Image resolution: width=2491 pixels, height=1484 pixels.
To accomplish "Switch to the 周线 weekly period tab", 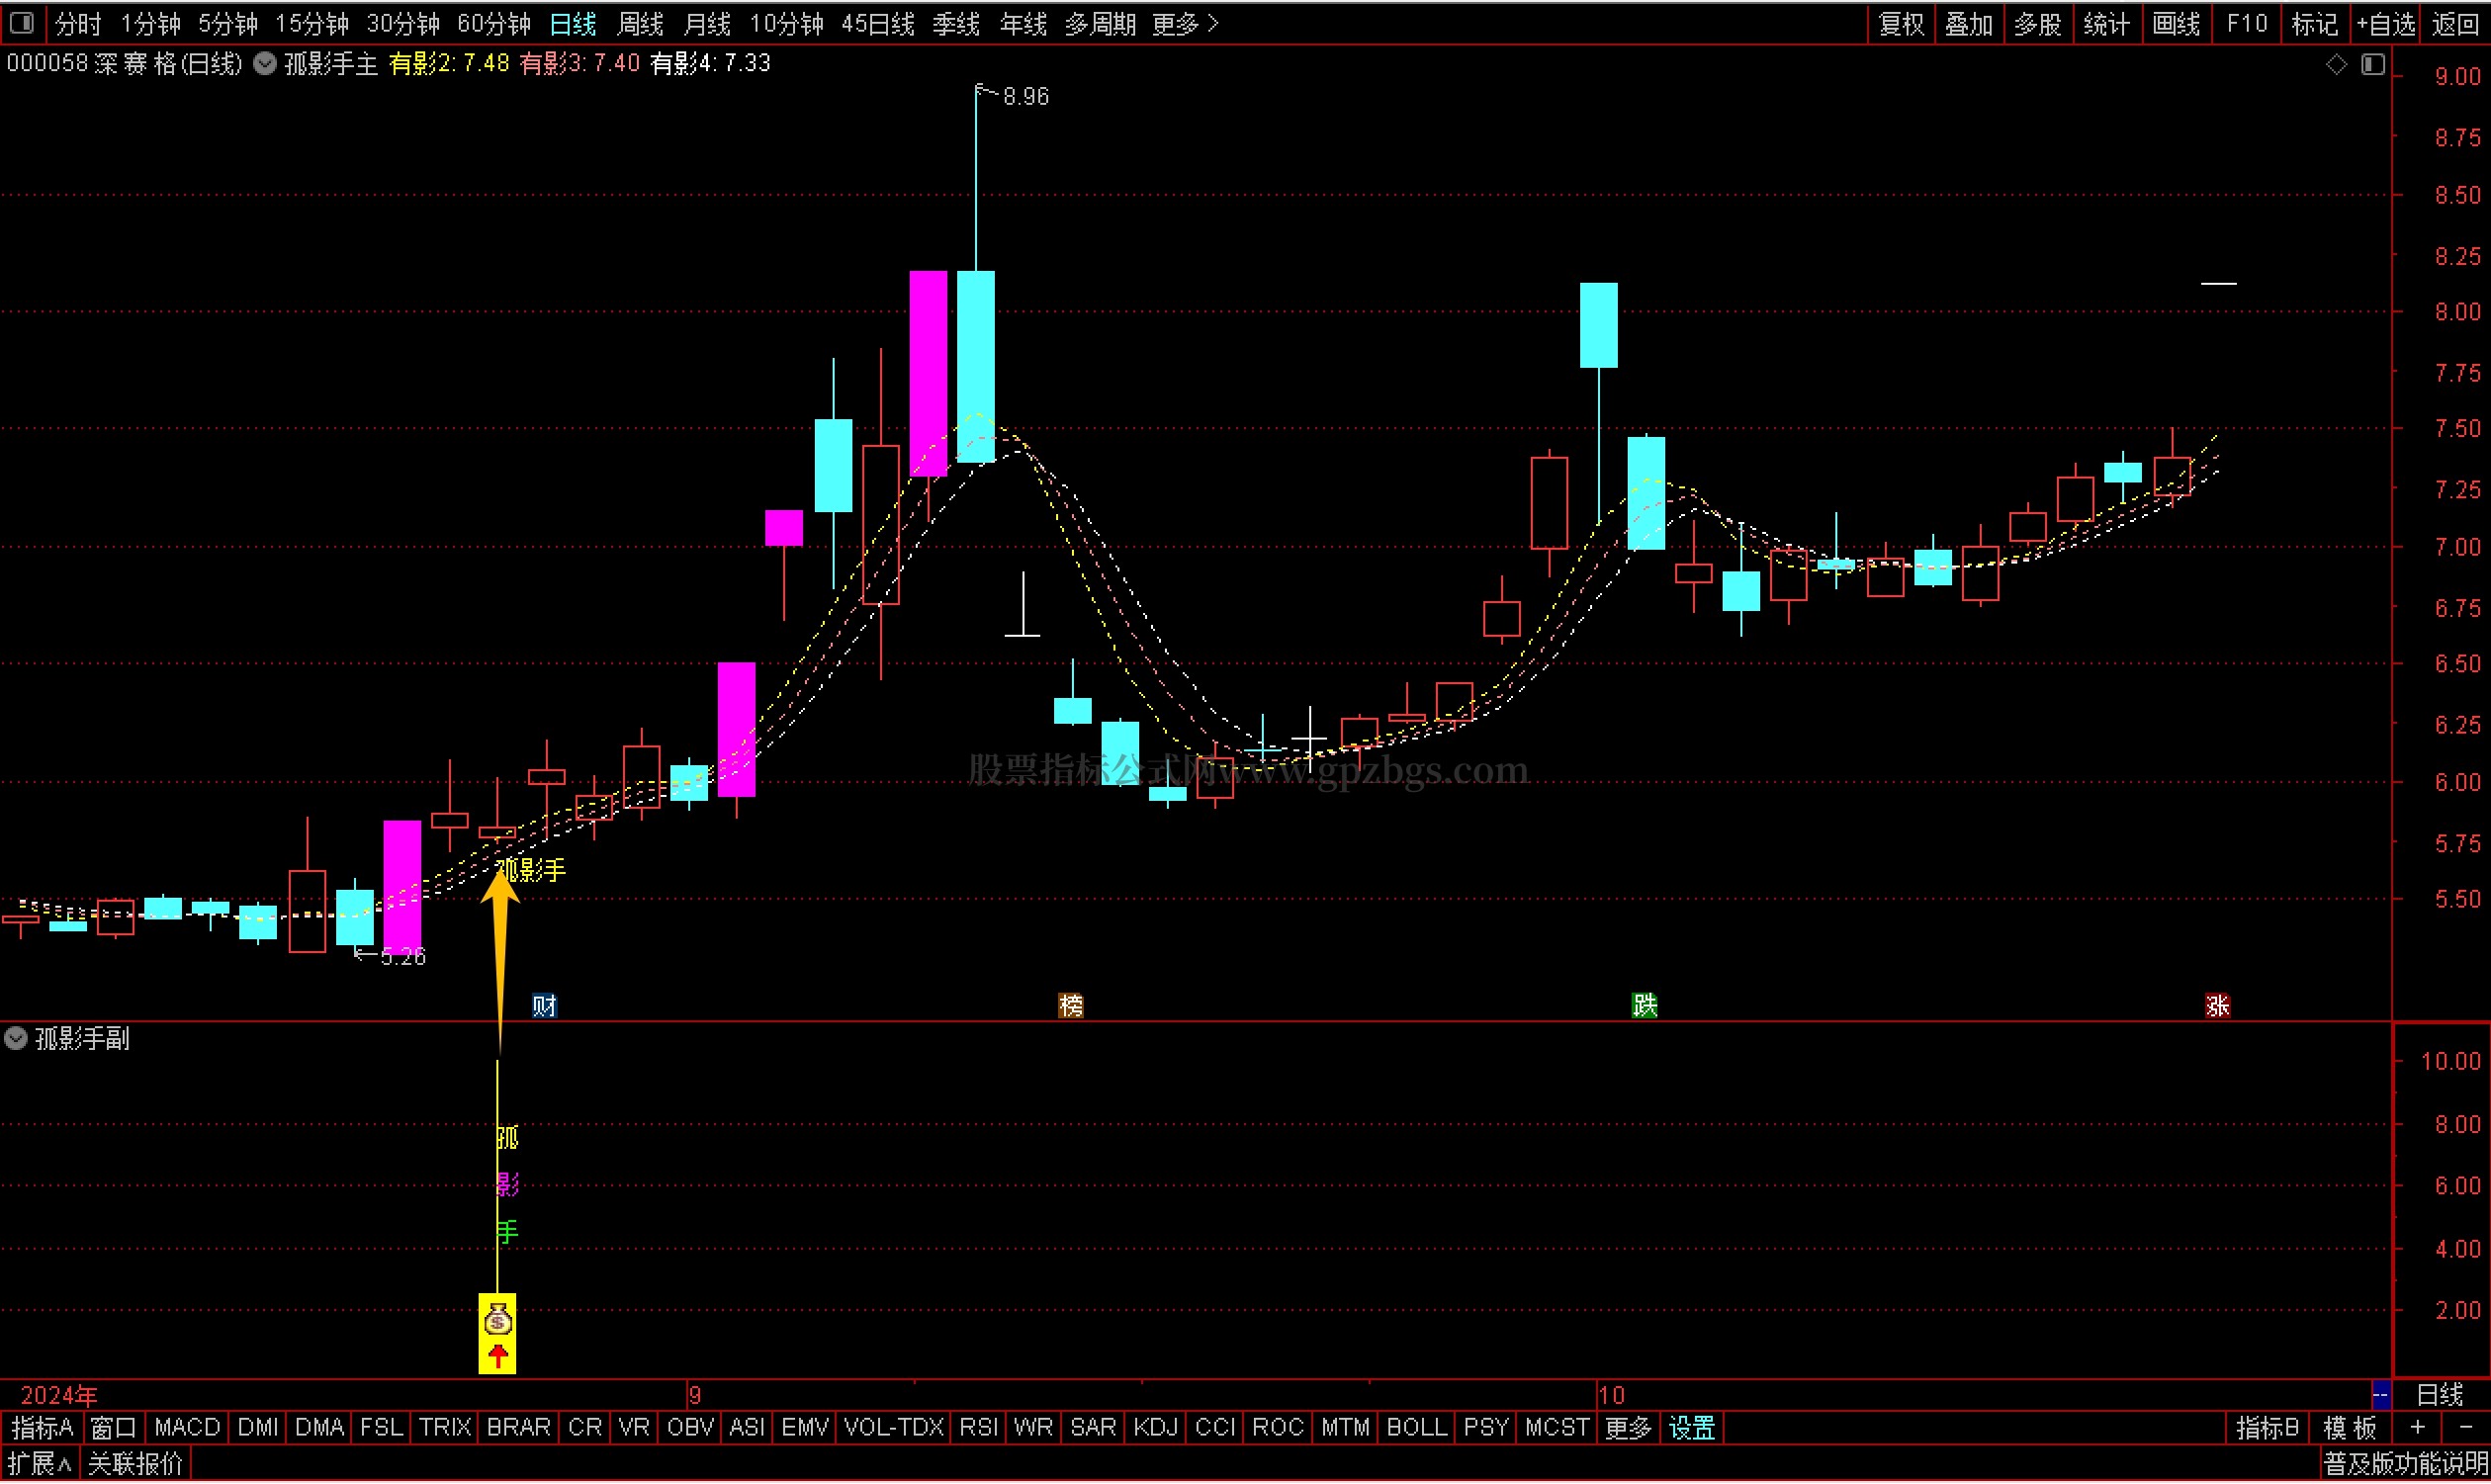I will 640,24.
